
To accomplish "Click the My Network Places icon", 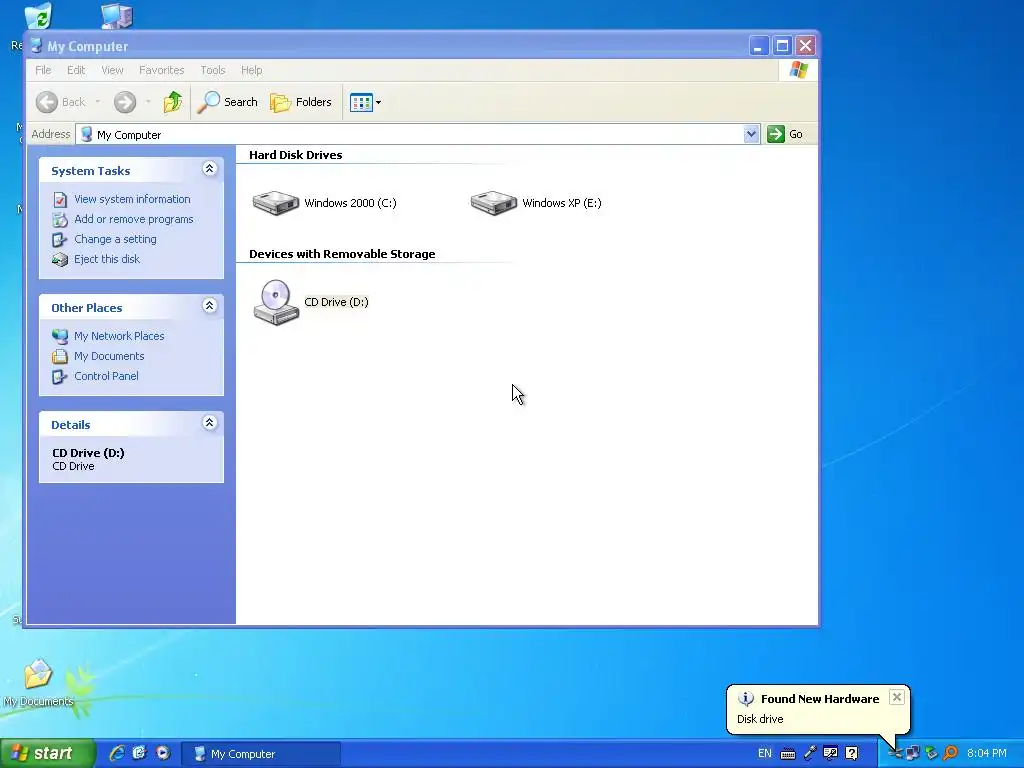I will 60,336.
